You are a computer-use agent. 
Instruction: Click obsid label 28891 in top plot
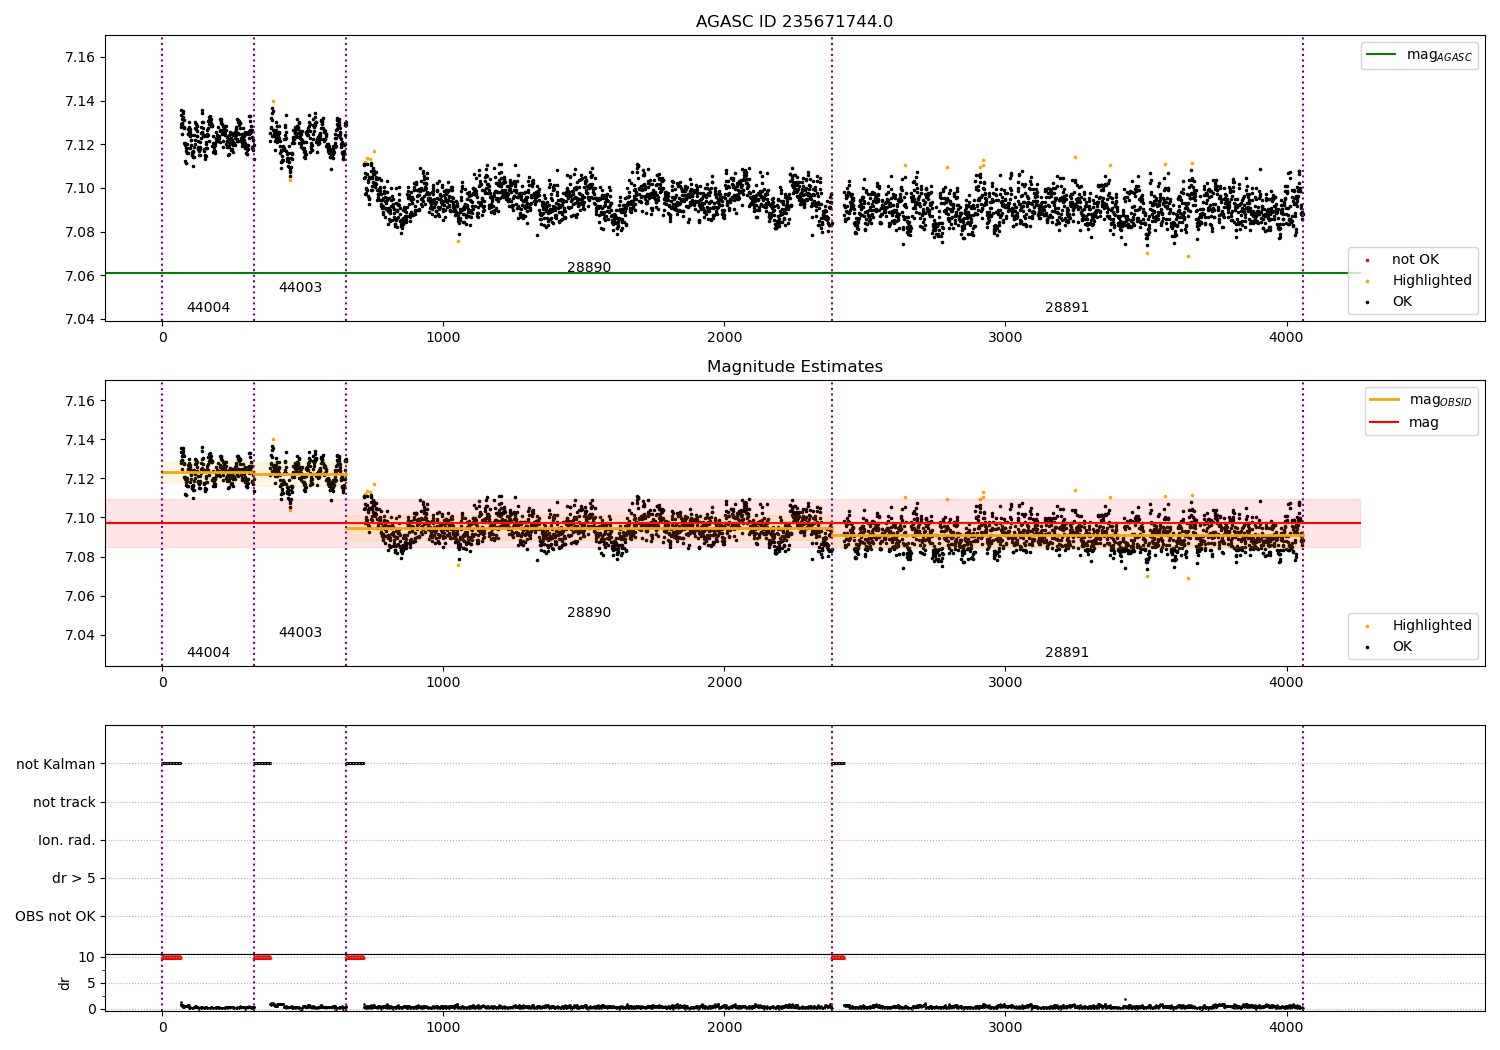(1067, 308)
